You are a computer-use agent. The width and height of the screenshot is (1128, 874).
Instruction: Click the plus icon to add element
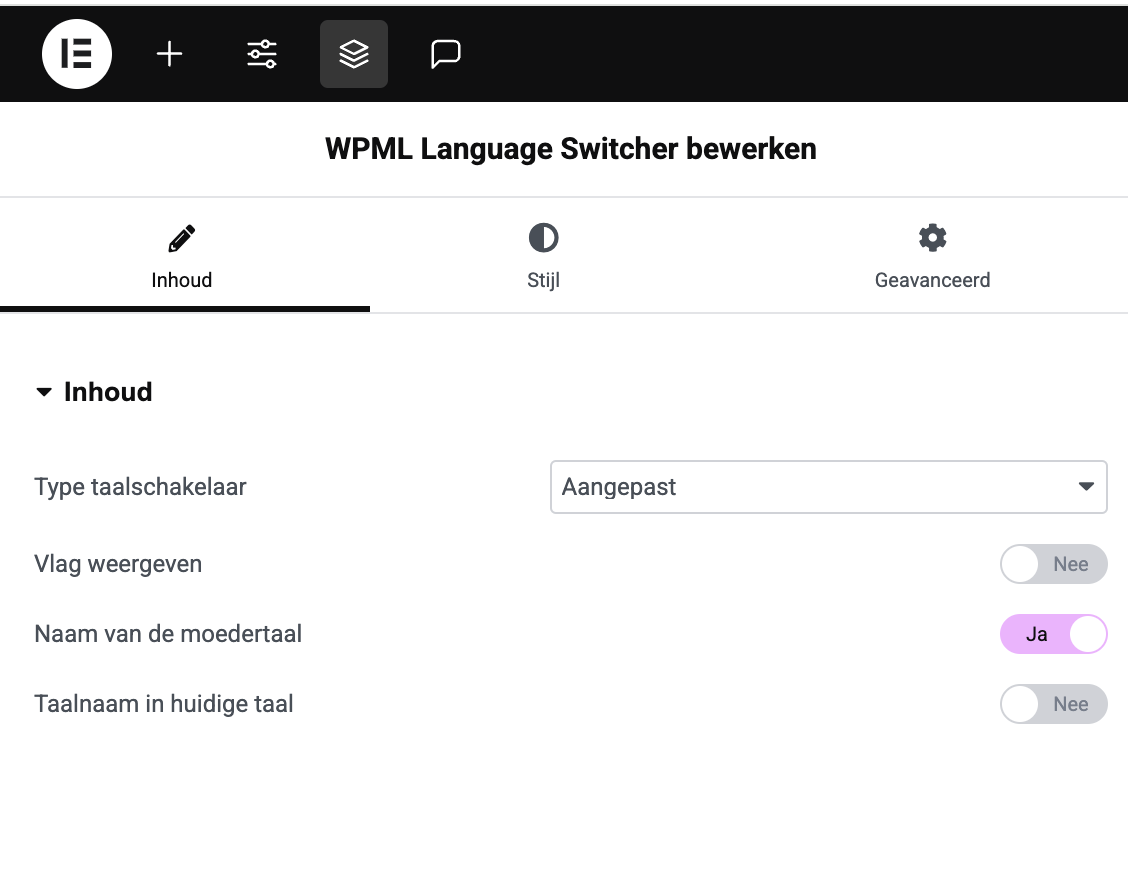[x=170, y=54]
